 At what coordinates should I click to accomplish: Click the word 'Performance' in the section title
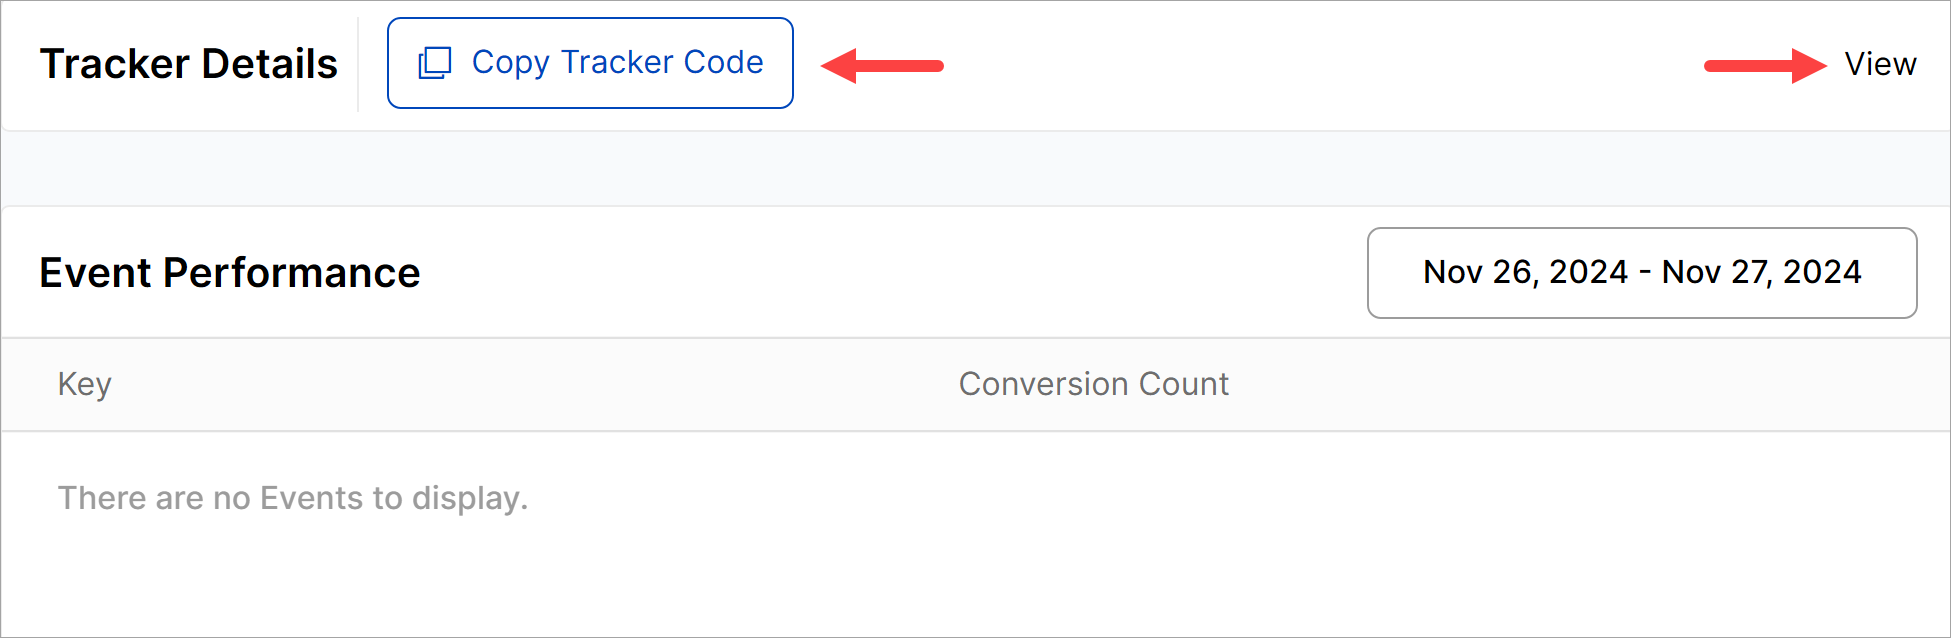291,272
